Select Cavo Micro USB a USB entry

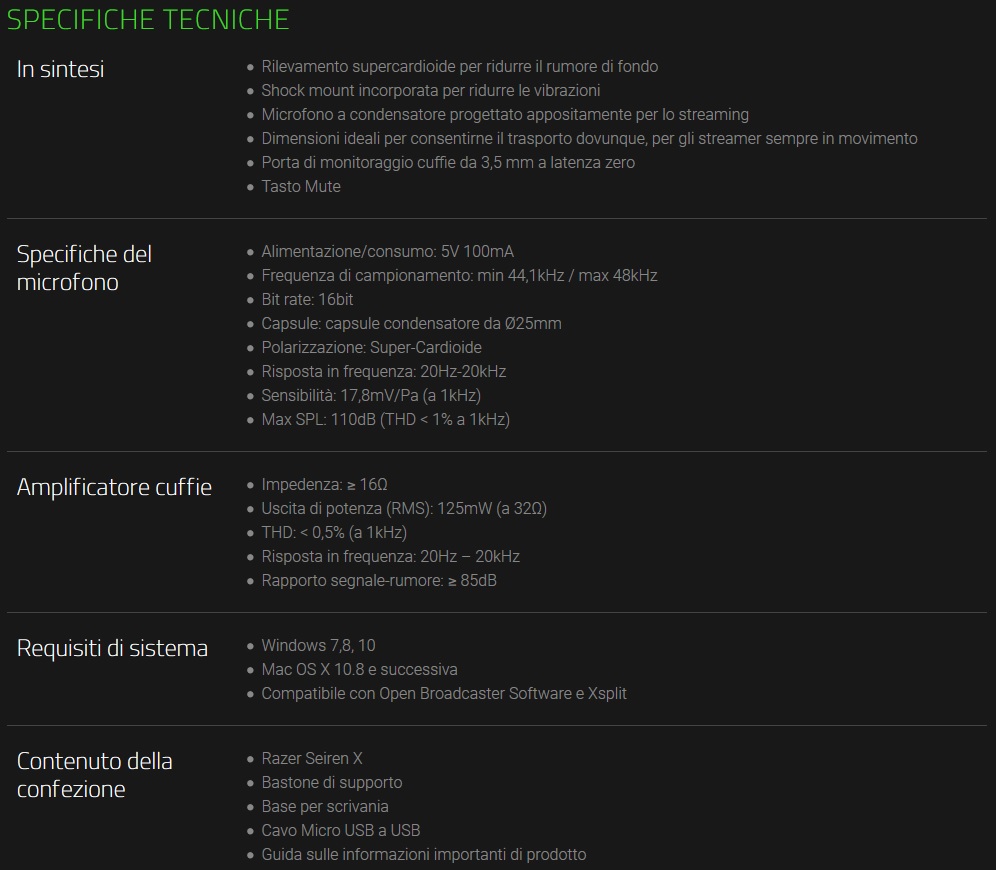[341, 831]
